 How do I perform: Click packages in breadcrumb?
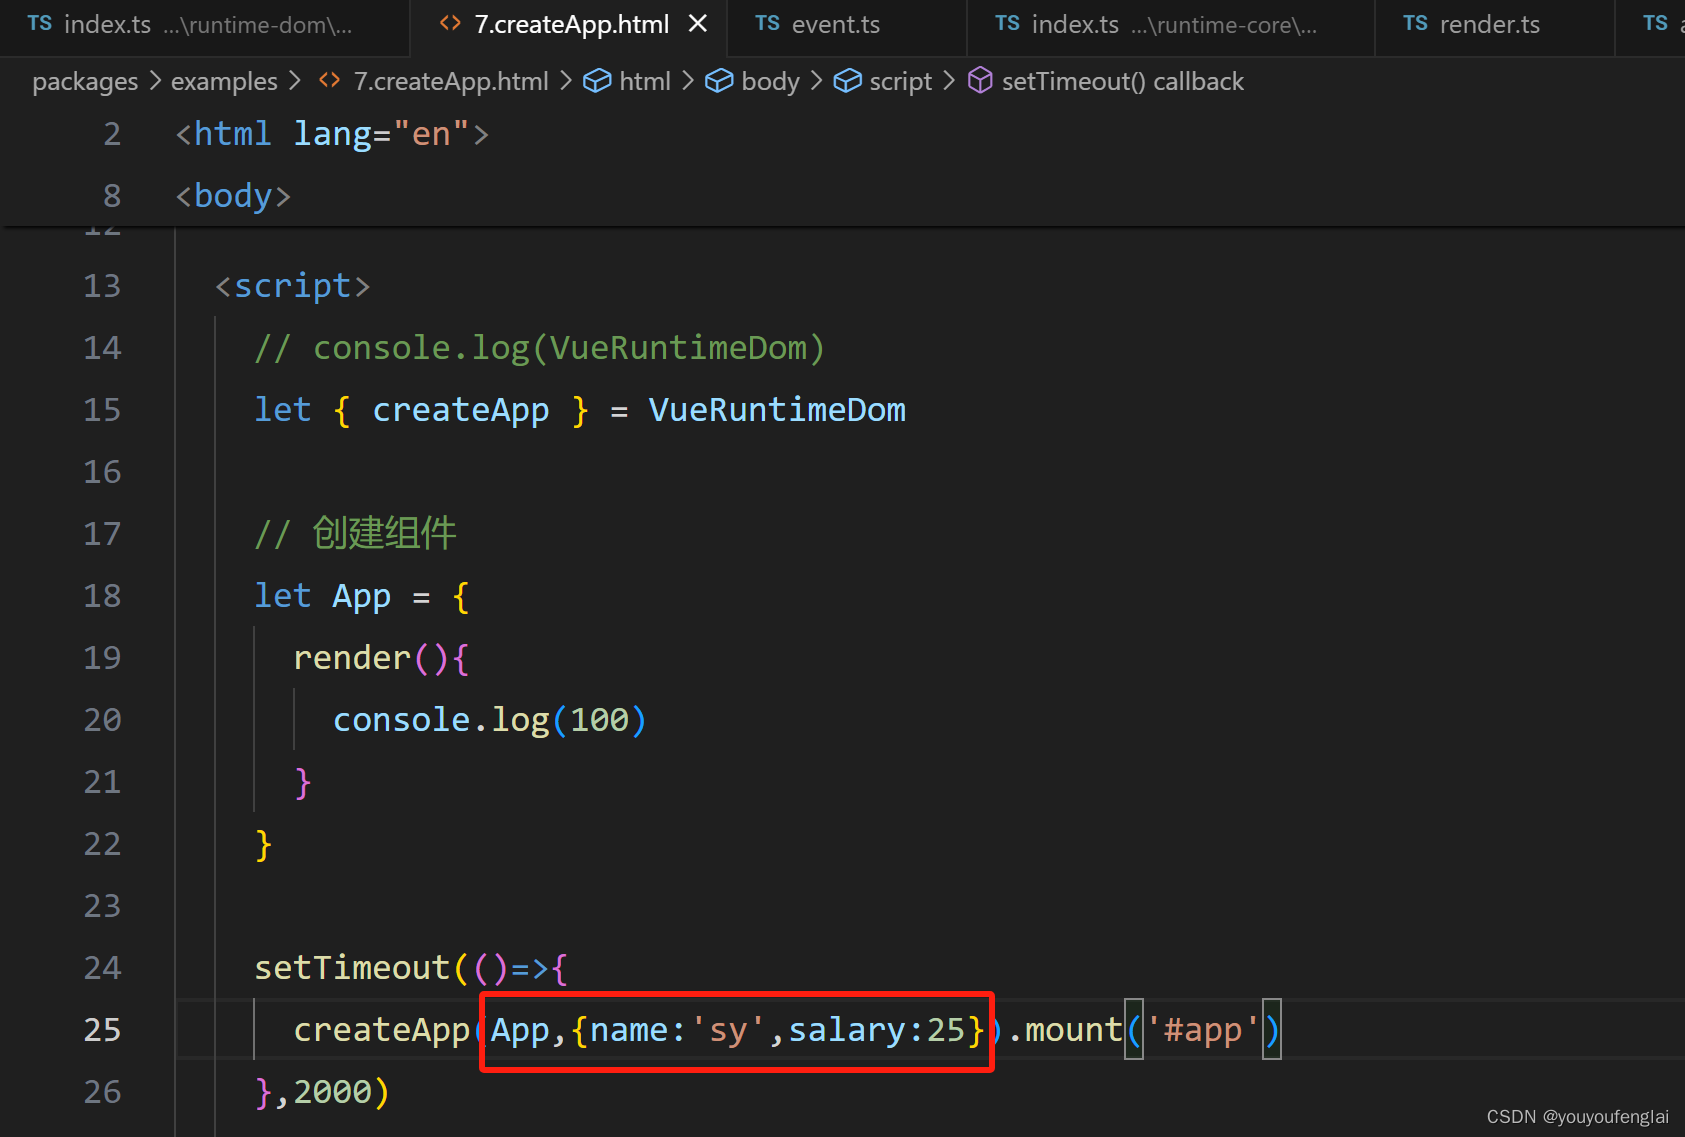[x=85, y=81]
